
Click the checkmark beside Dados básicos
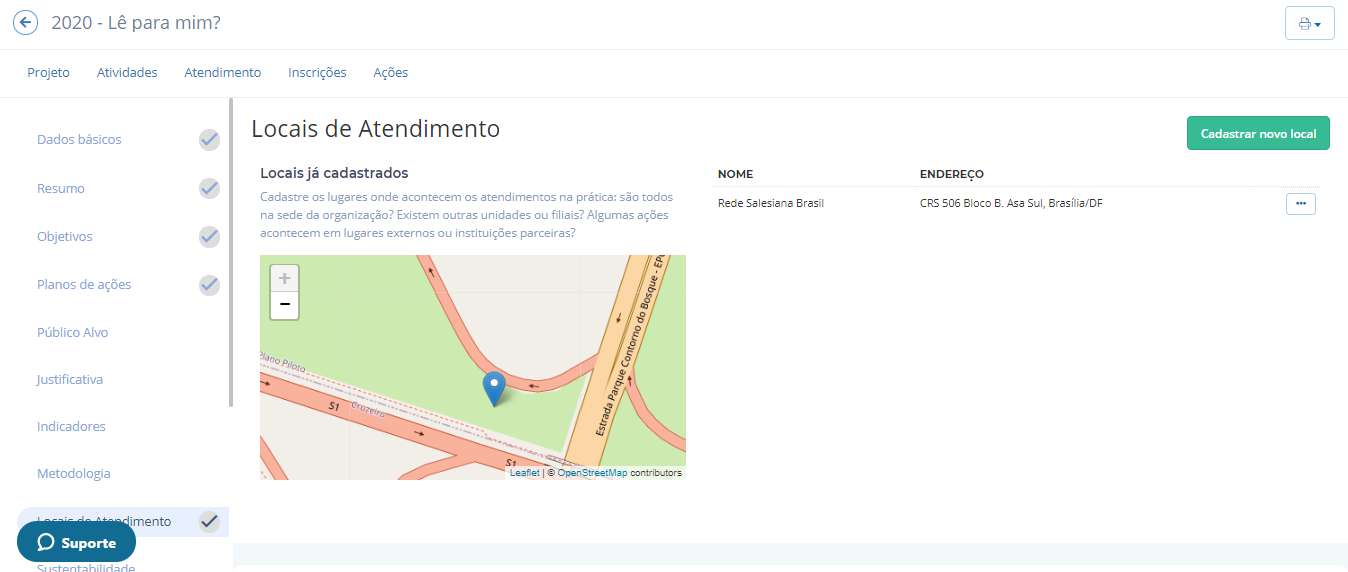click(209, 140)
